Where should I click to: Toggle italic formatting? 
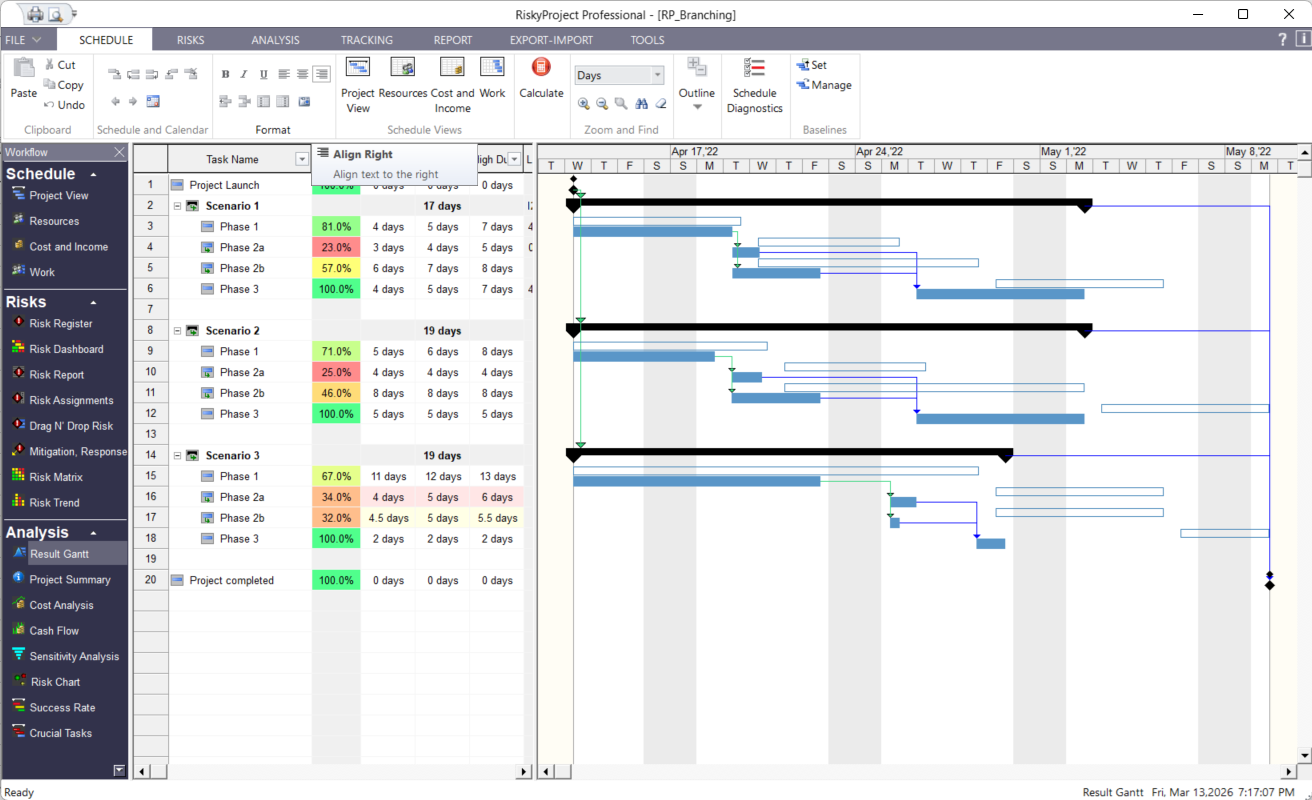[243, 73]
